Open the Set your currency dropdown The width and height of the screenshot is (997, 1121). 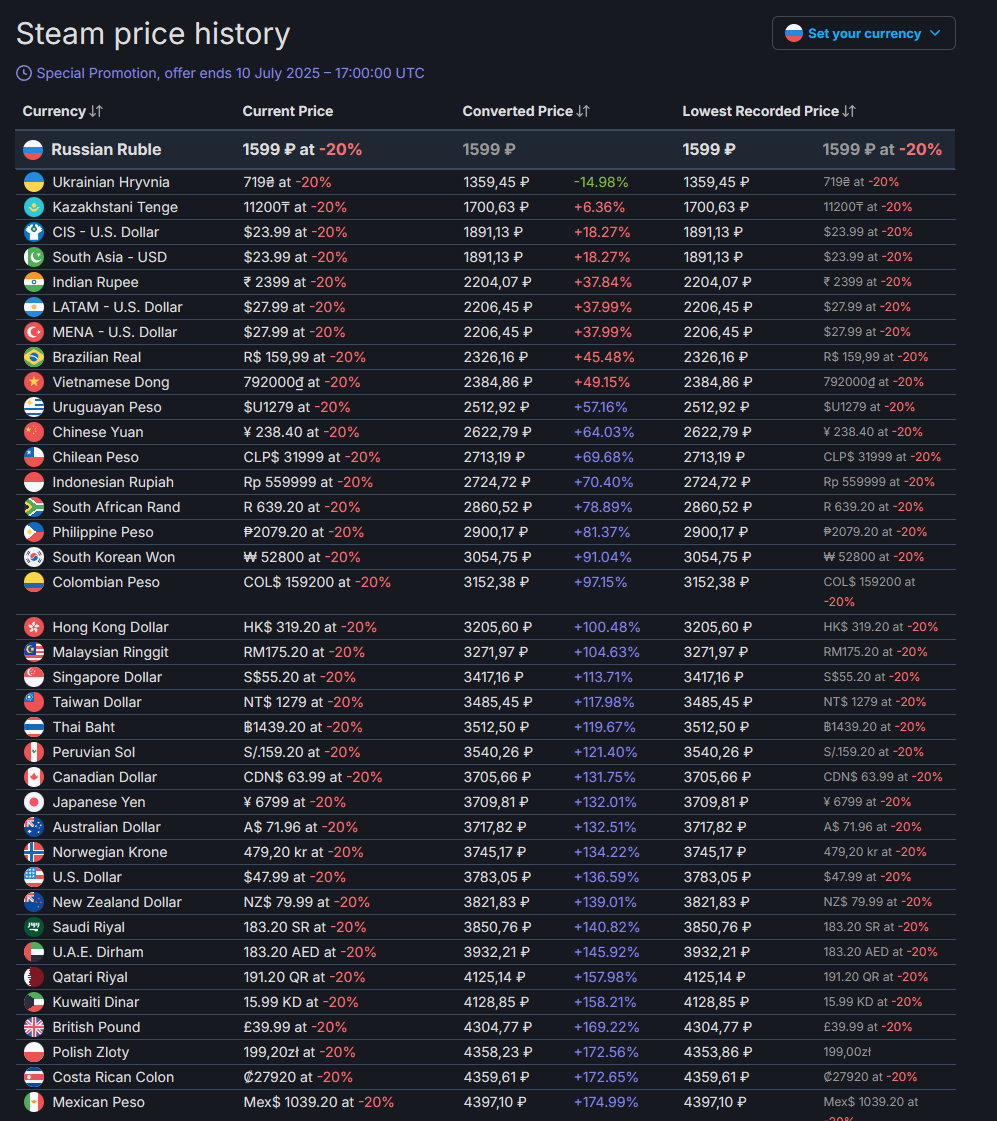pos(863,34)
